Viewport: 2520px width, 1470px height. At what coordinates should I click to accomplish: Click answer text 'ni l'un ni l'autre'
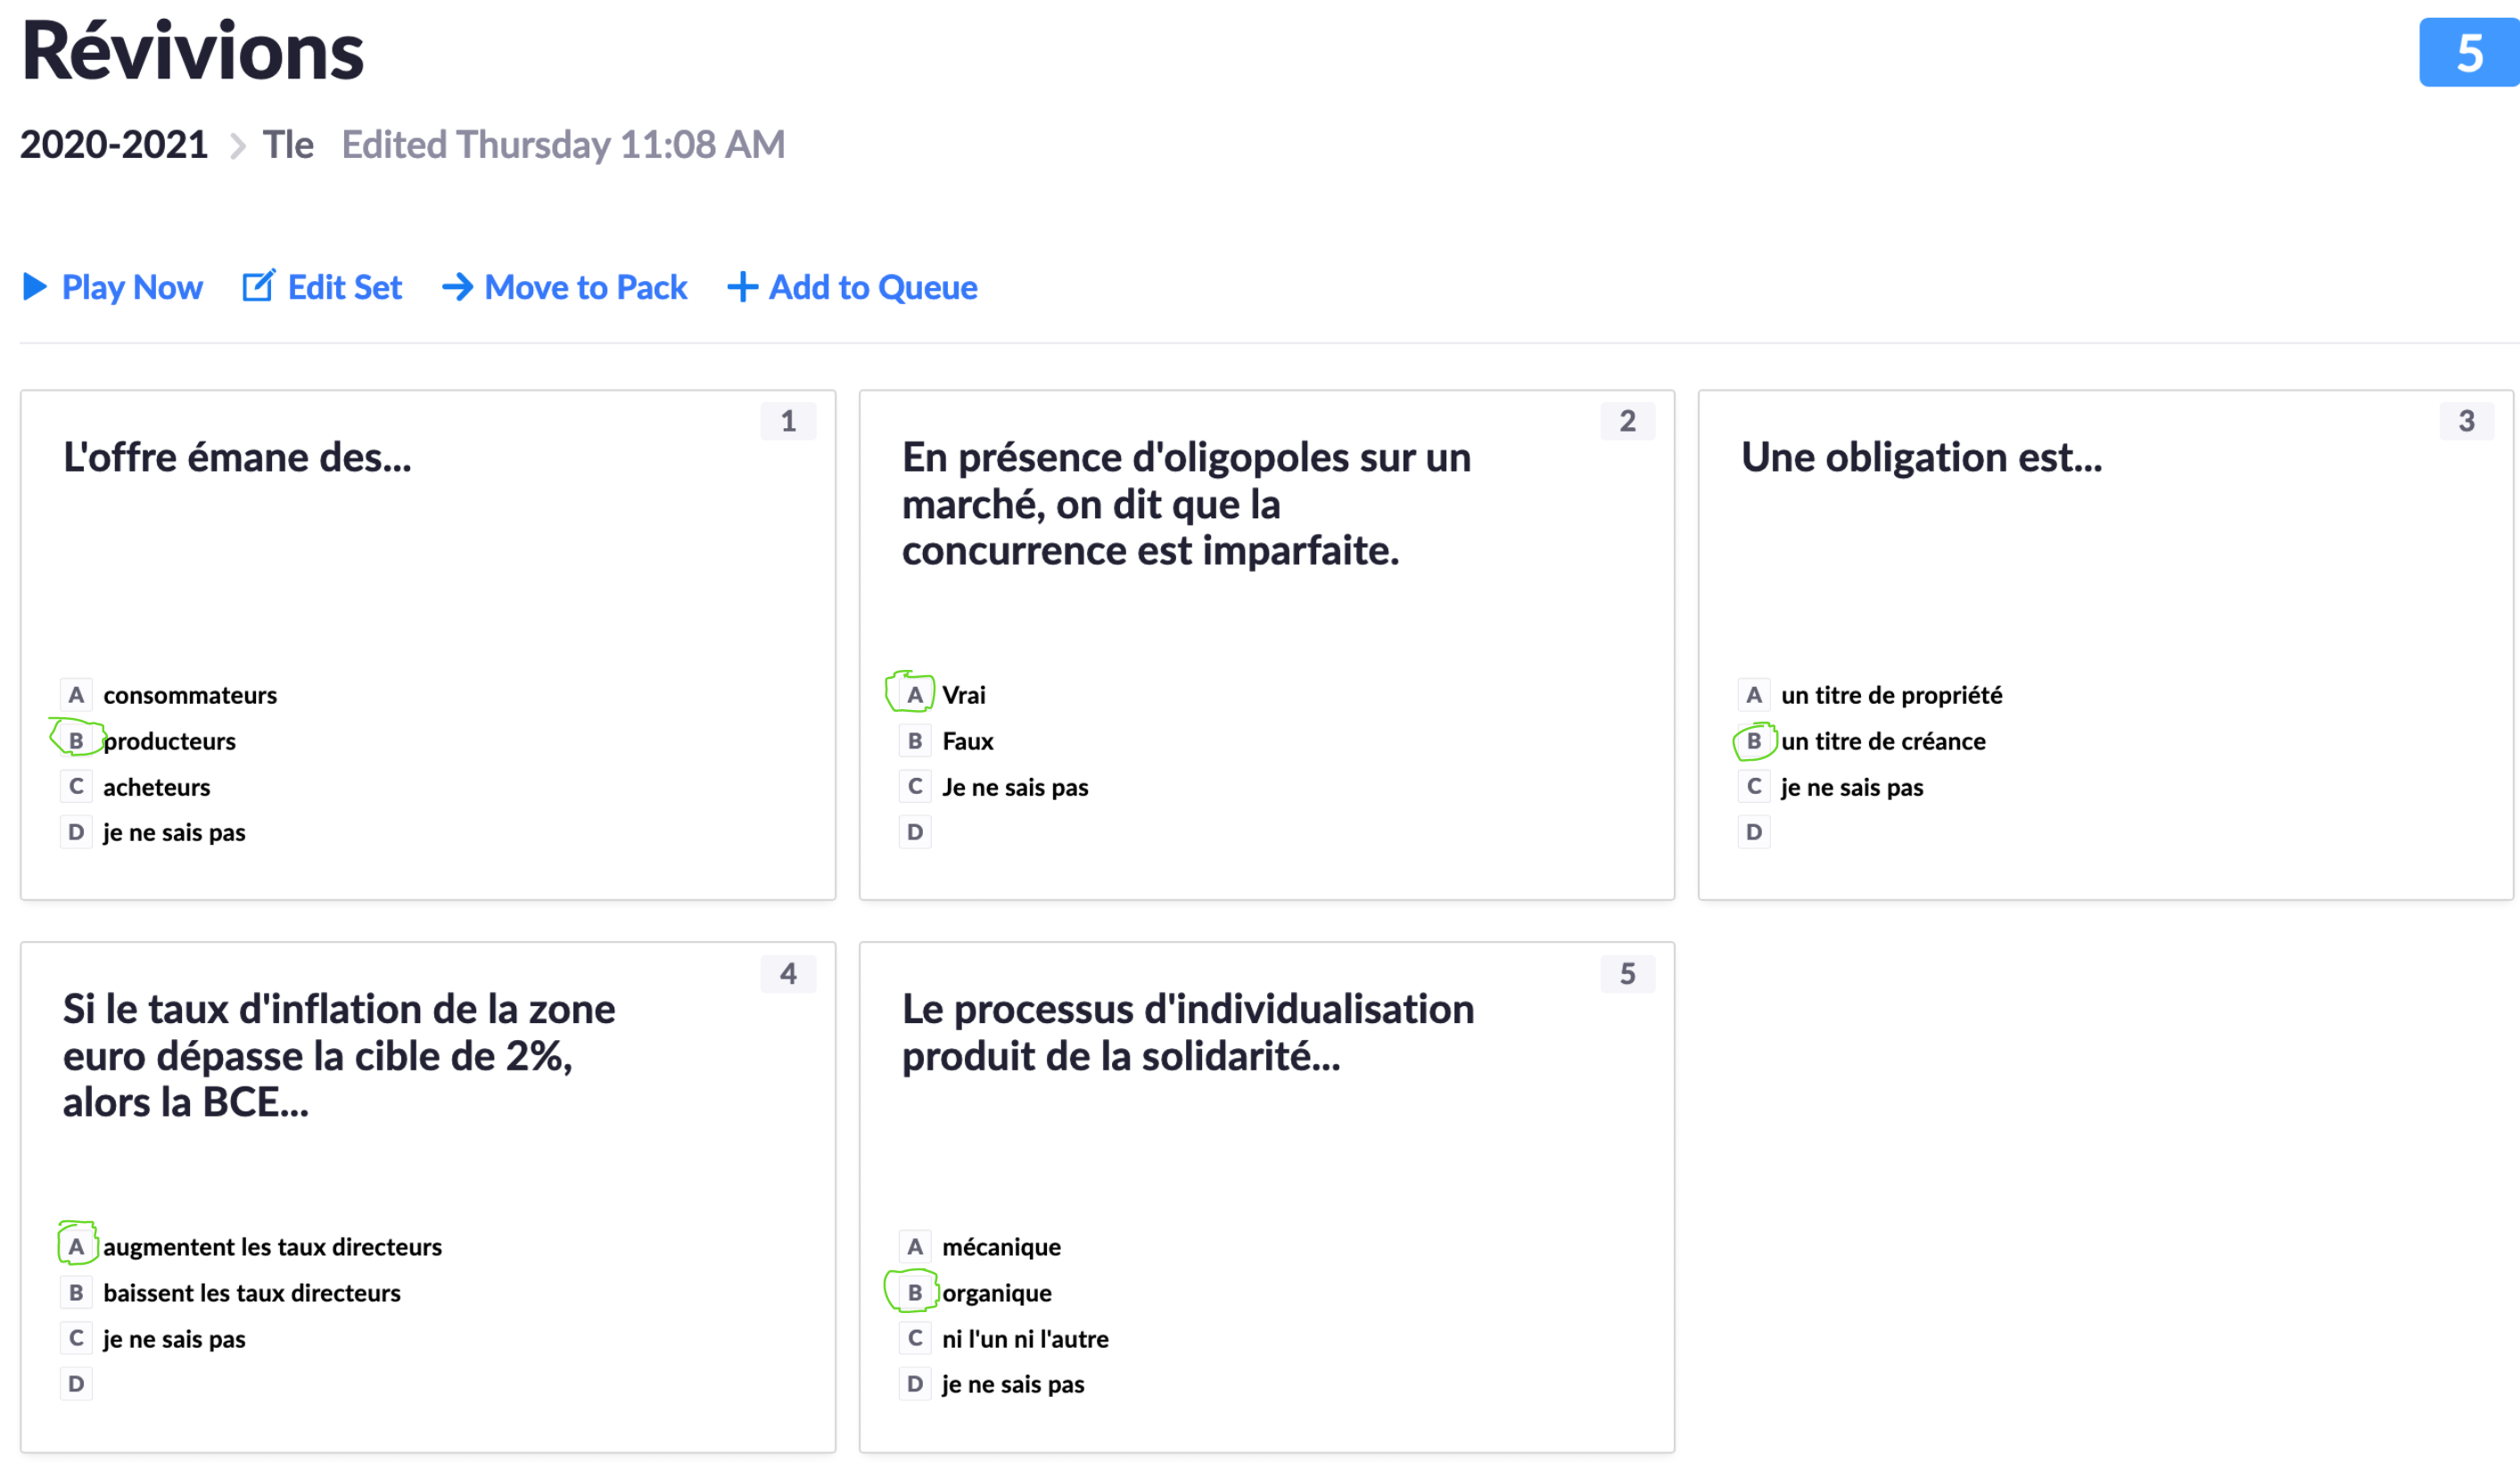(x=1026, y=1339)
